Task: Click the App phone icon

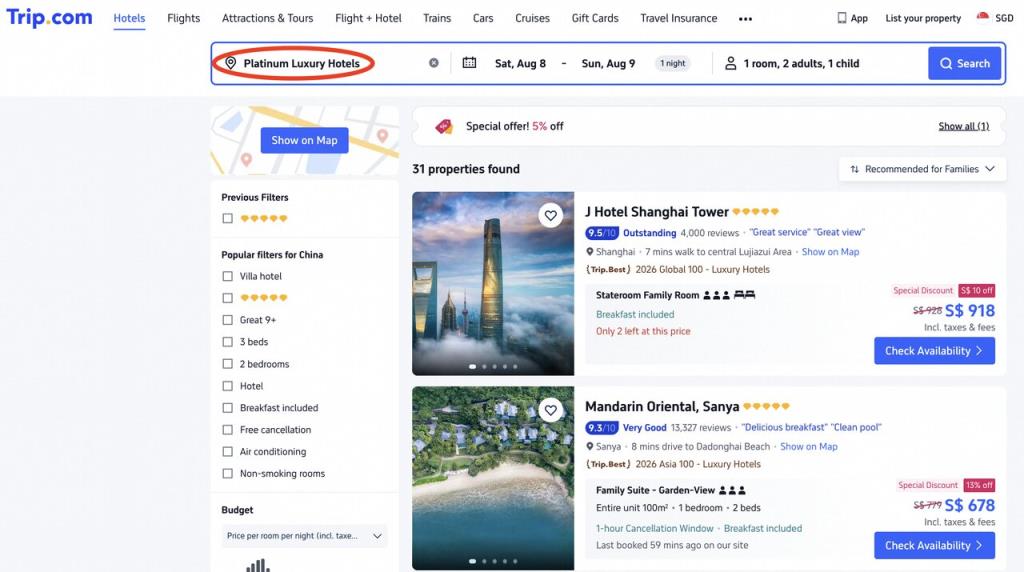Action: (x=842, y=18)
